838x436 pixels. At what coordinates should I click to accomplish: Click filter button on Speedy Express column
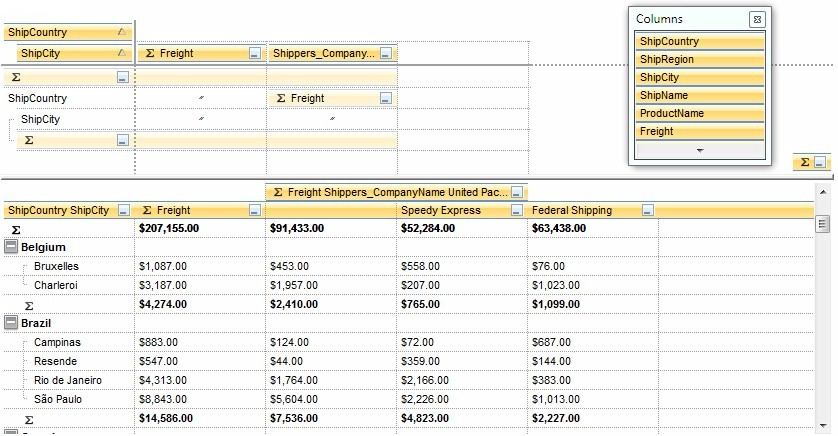[x=516, y=210]
